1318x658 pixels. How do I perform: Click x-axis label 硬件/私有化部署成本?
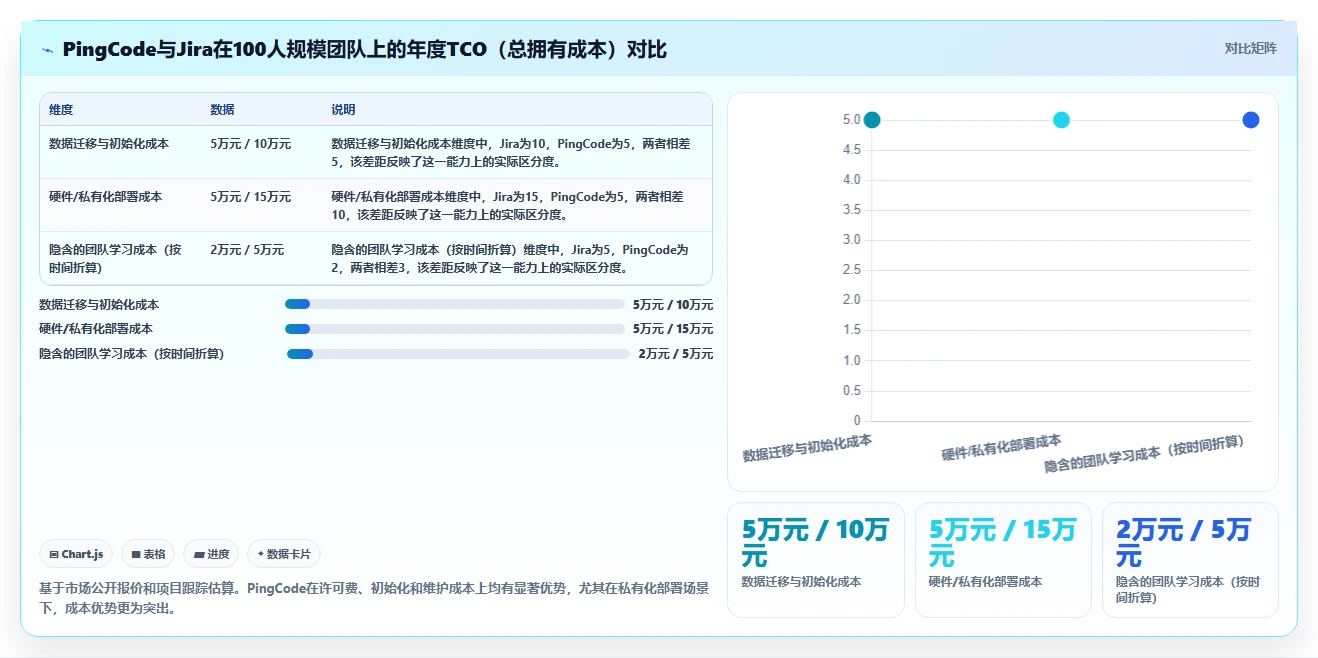(1001, 447)
